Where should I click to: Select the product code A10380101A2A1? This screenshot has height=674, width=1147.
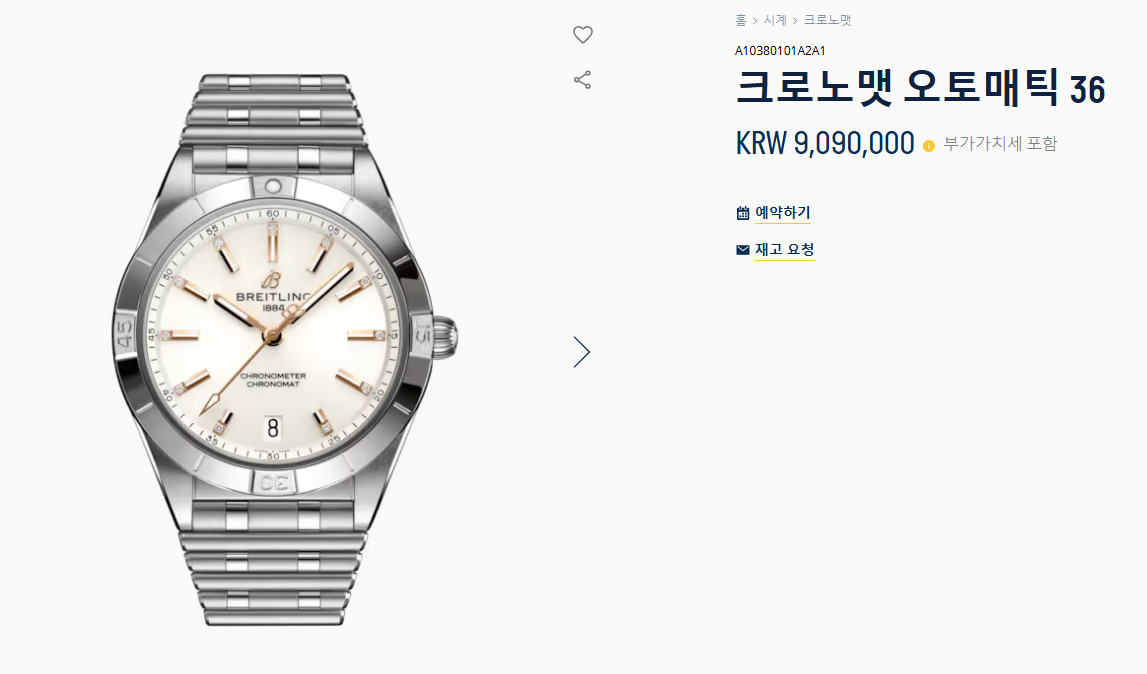pos(780,50)
